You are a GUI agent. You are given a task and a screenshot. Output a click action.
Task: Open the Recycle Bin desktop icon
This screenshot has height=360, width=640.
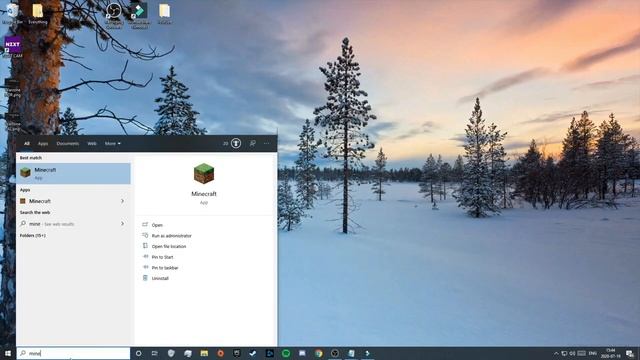(12, 13)
